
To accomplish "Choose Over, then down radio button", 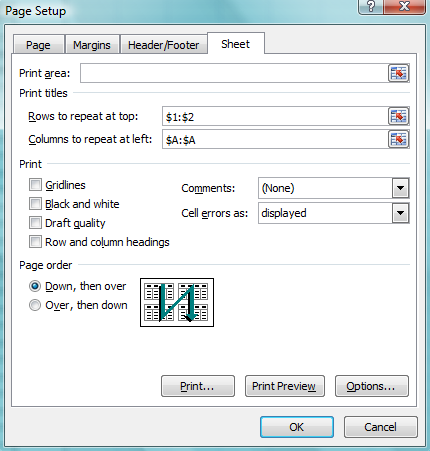I will [x=35, y=305].
